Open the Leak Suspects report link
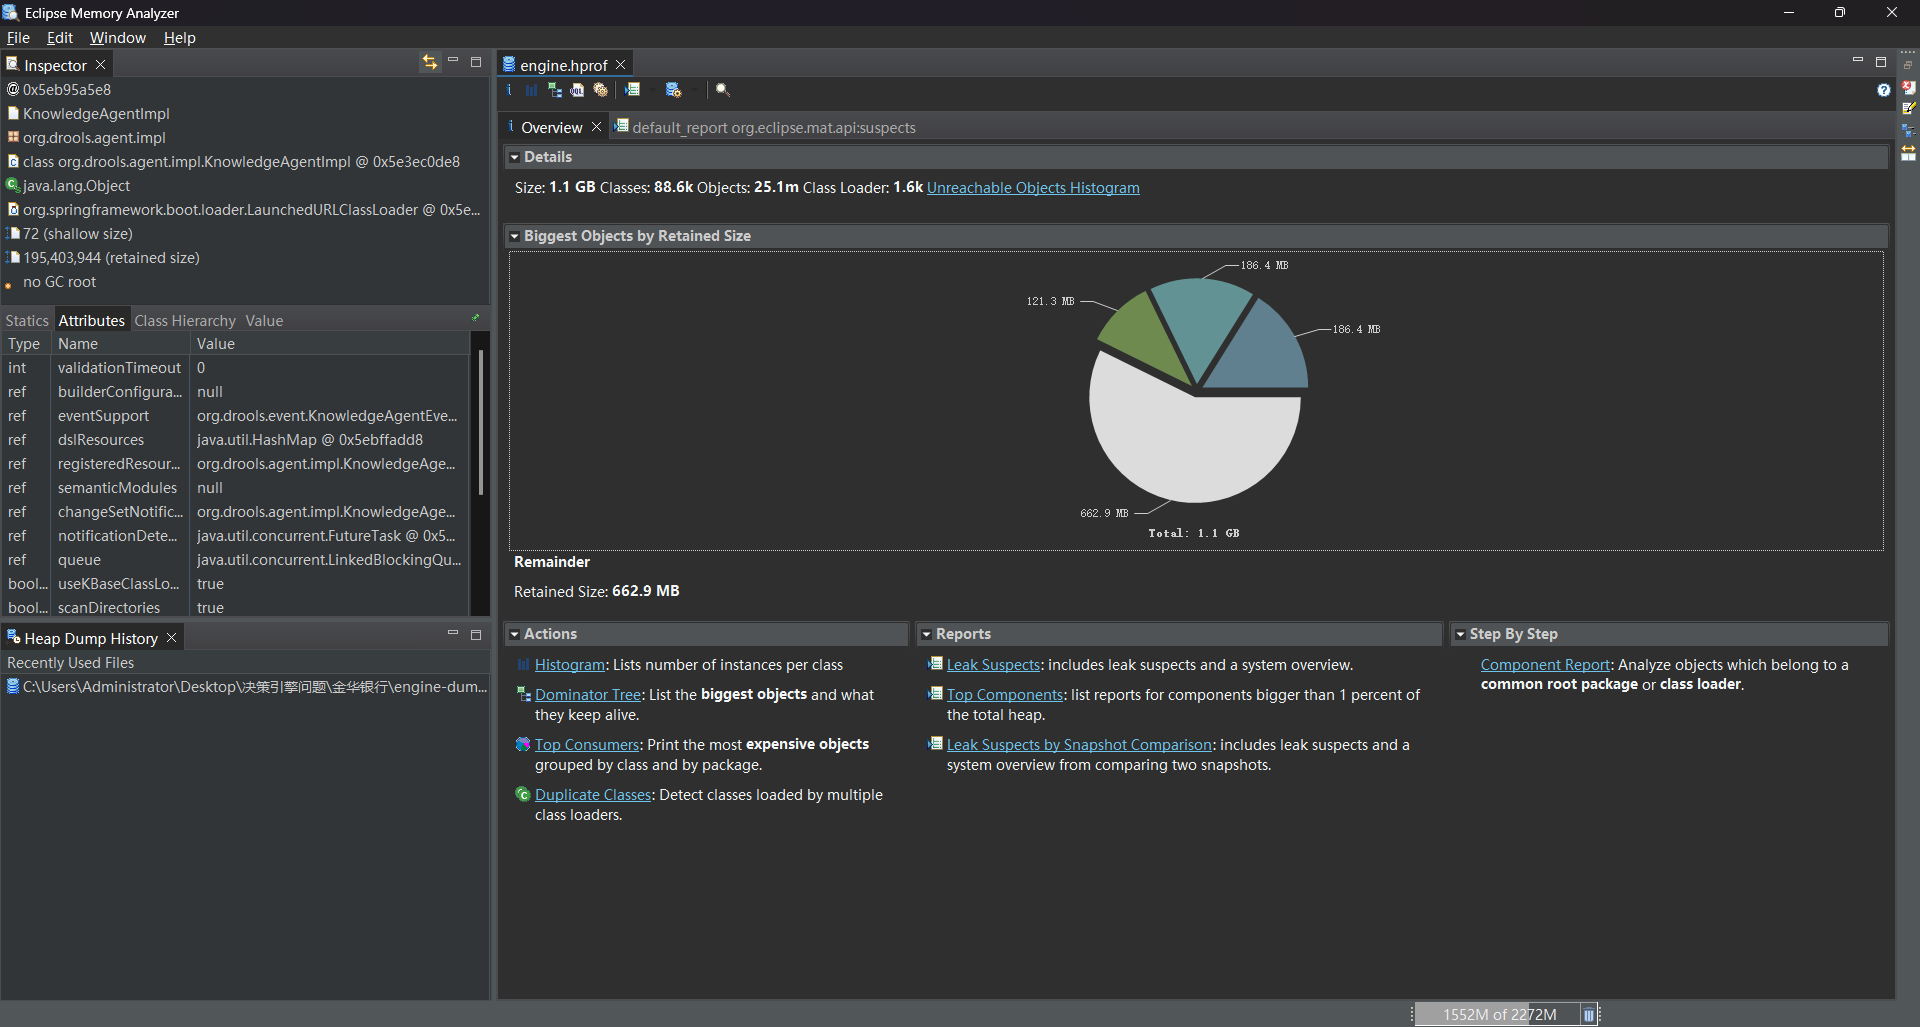Viewport: 1920px width, 1027px height. pyautogui.click(x=993, y=665)
